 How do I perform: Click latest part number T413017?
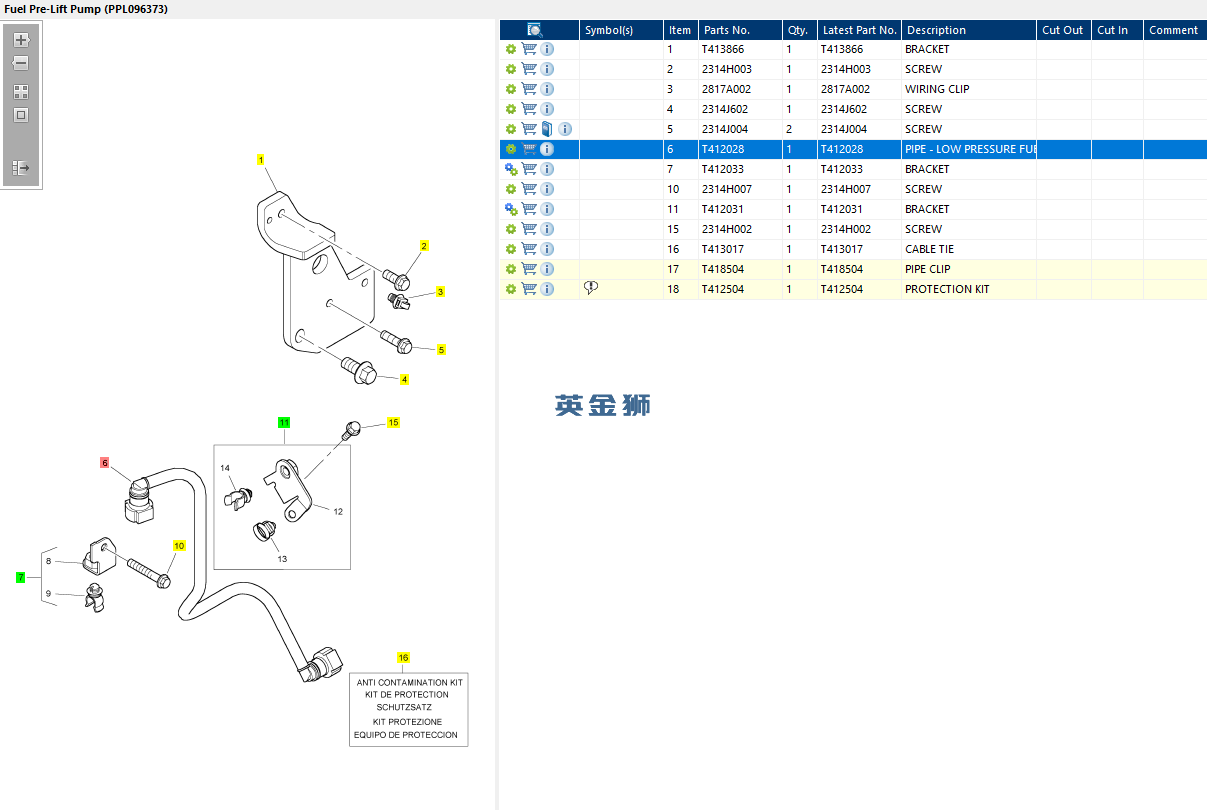click(x=842, y=249)
